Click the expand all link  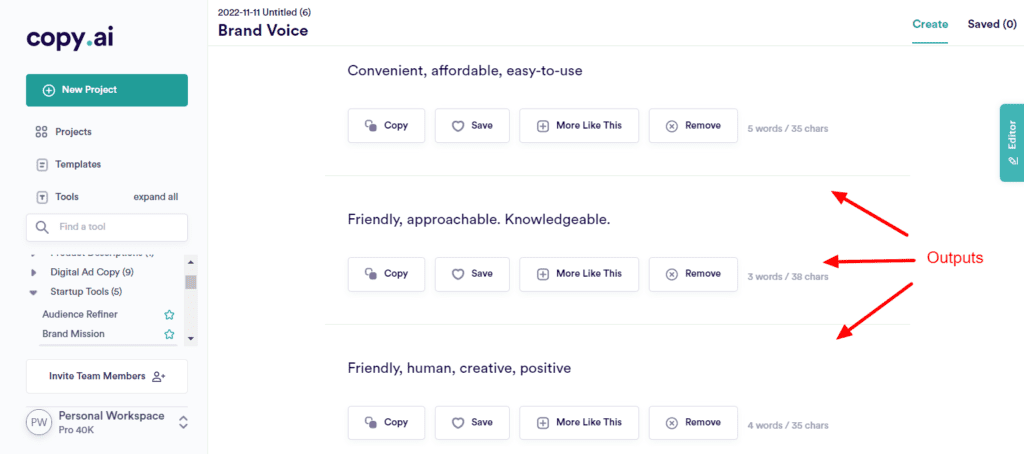tap(155, 197)
